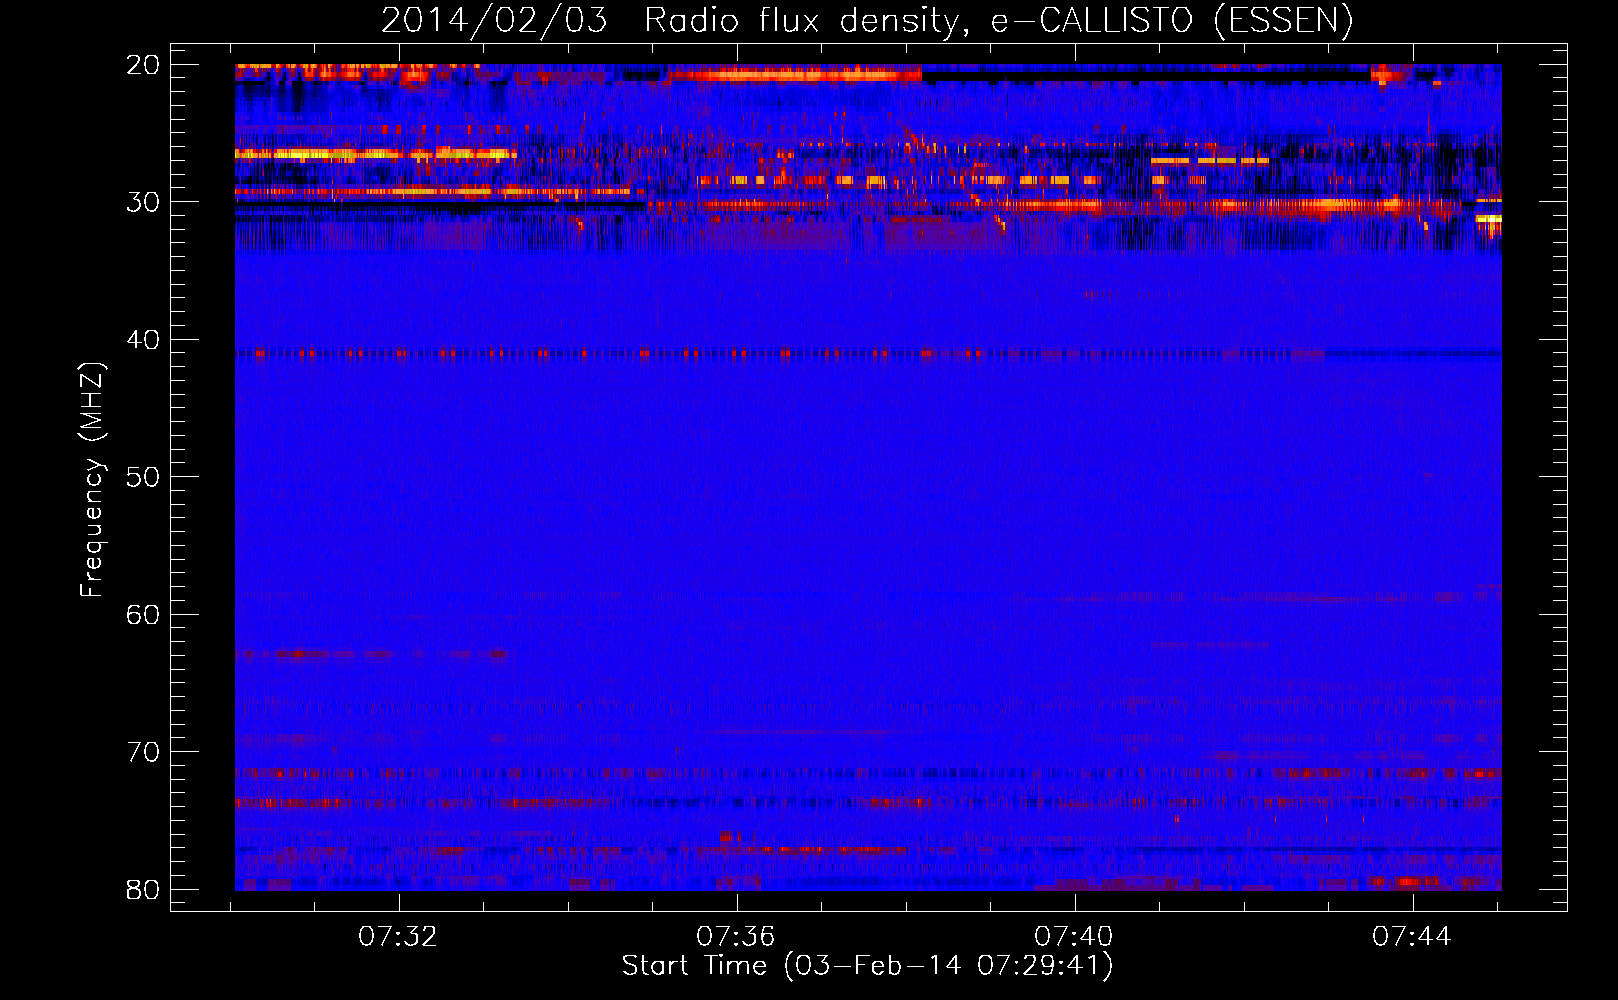Click the 07:32 time tick label

click(x=398, y=936)
